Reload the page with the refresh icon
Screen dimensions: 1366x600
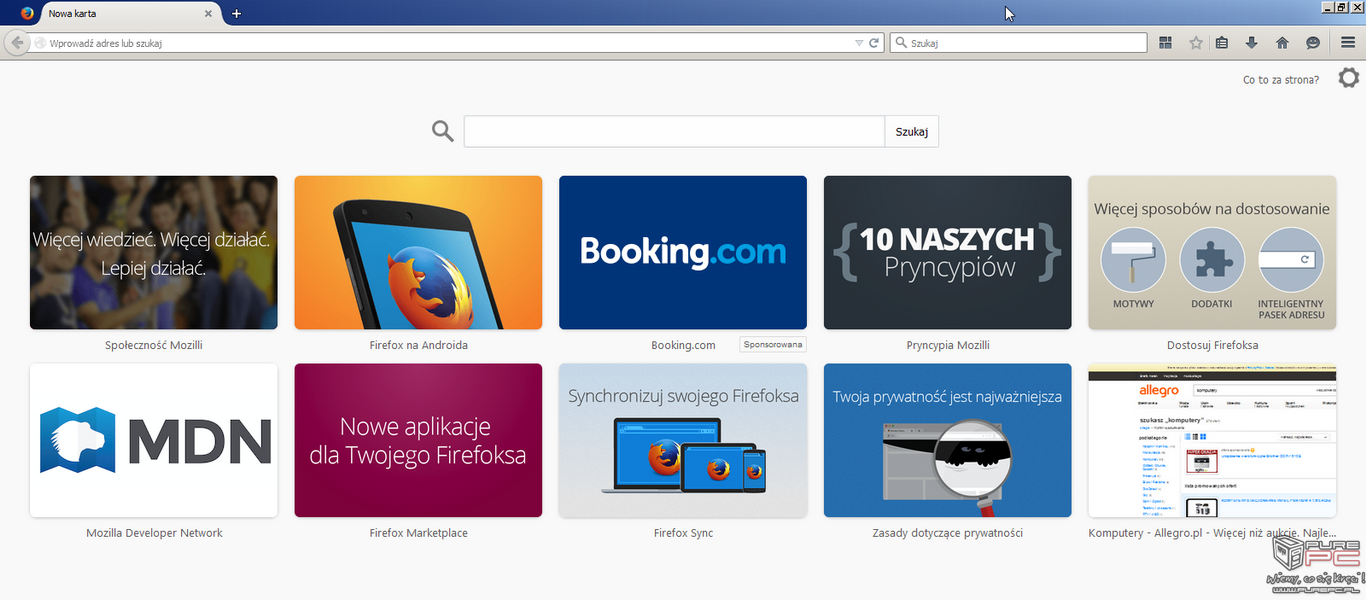(x=874, y=43)
